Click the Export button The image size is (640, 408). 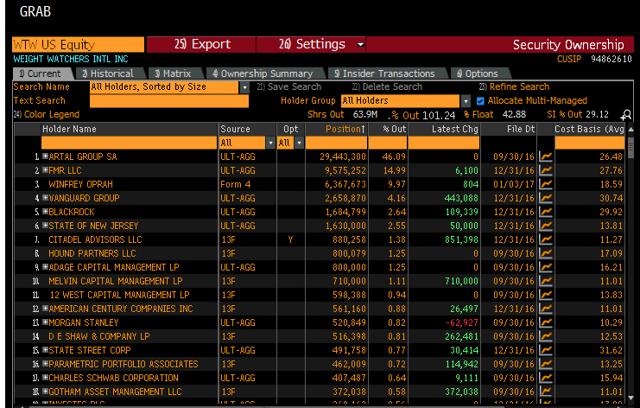click(202, 44)
